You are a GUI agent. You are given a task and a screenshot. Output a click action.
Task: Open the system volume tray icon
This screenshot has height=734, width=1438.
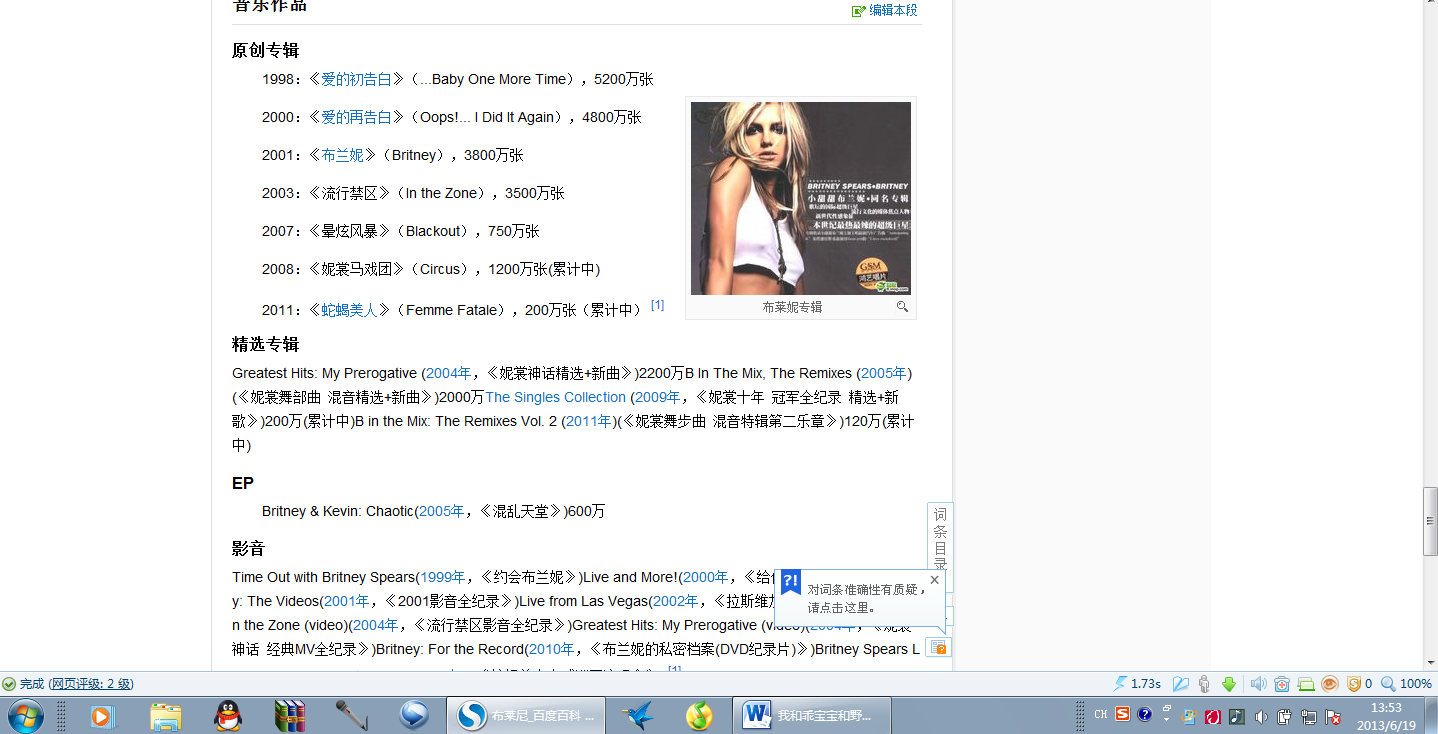pos(1261,716)
